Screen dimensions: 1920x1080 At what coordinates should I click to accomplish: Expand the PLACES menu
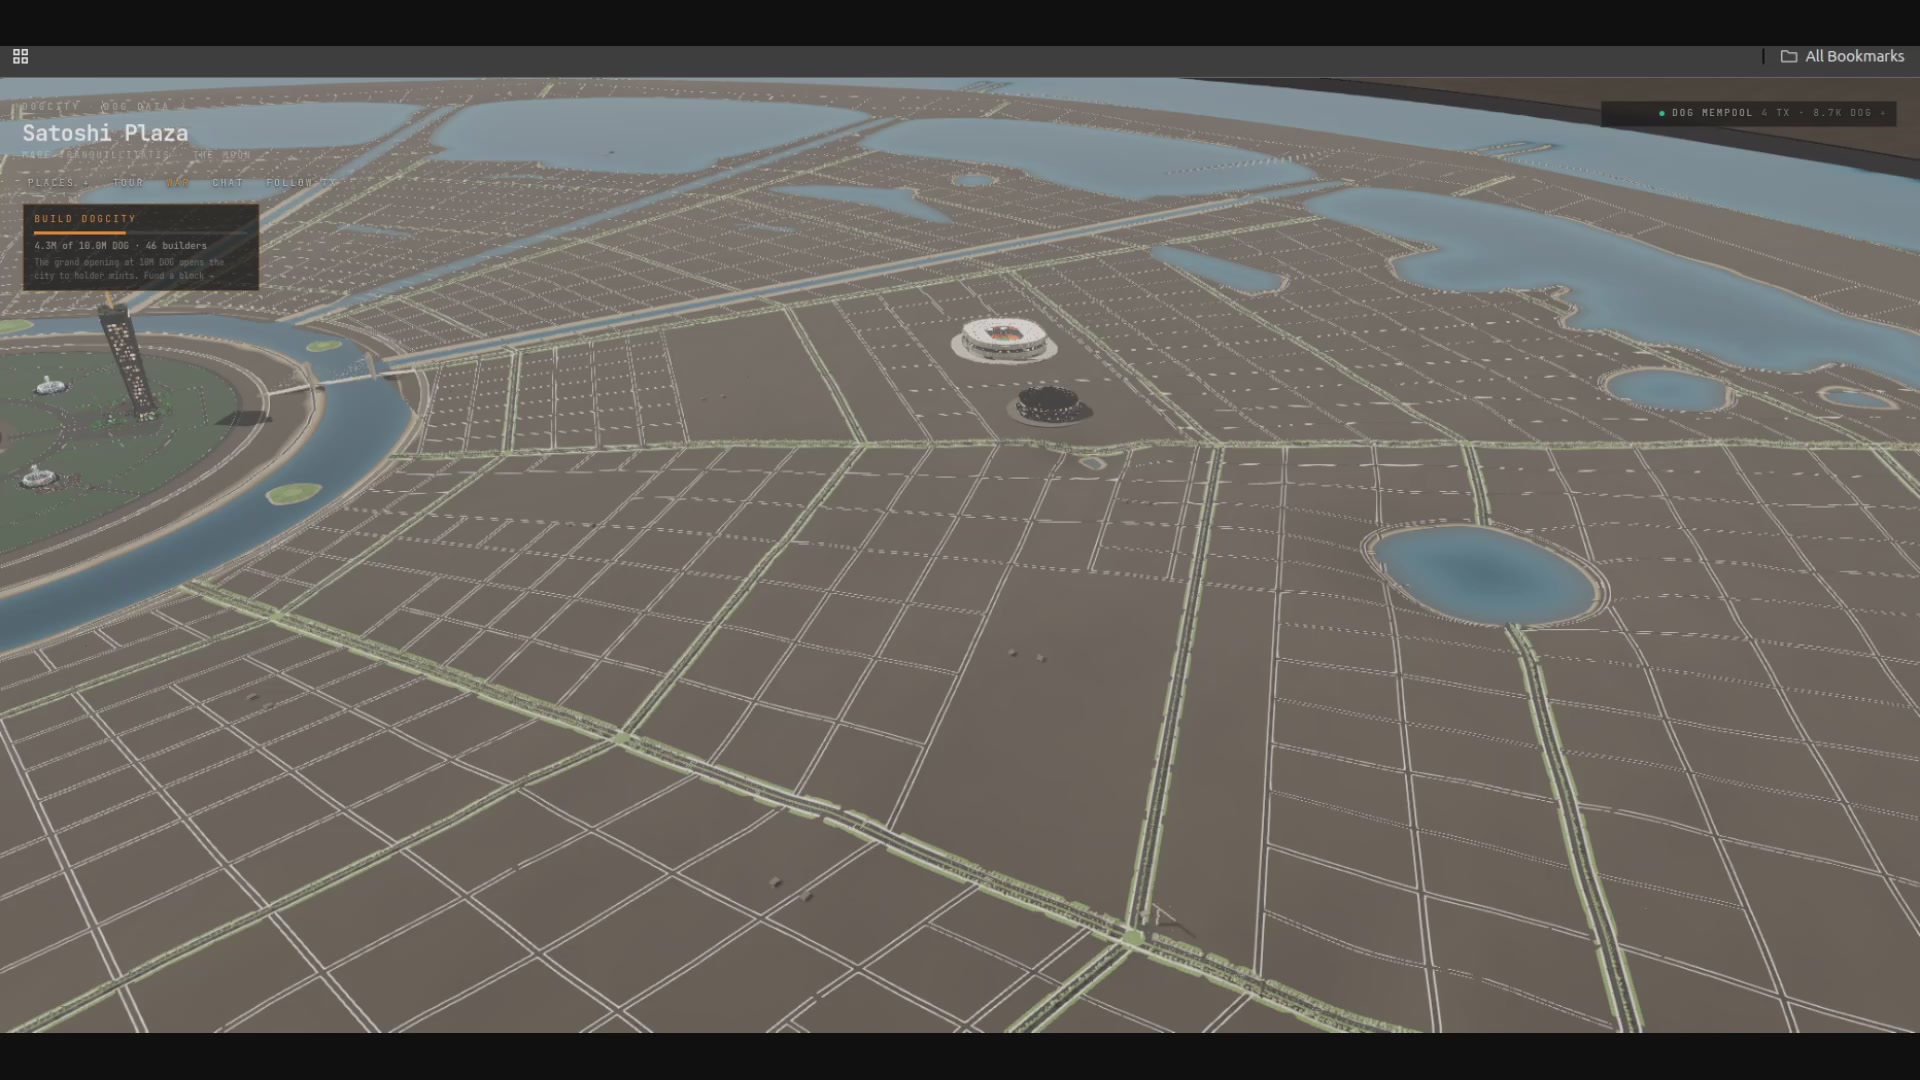tap(56, 182)
